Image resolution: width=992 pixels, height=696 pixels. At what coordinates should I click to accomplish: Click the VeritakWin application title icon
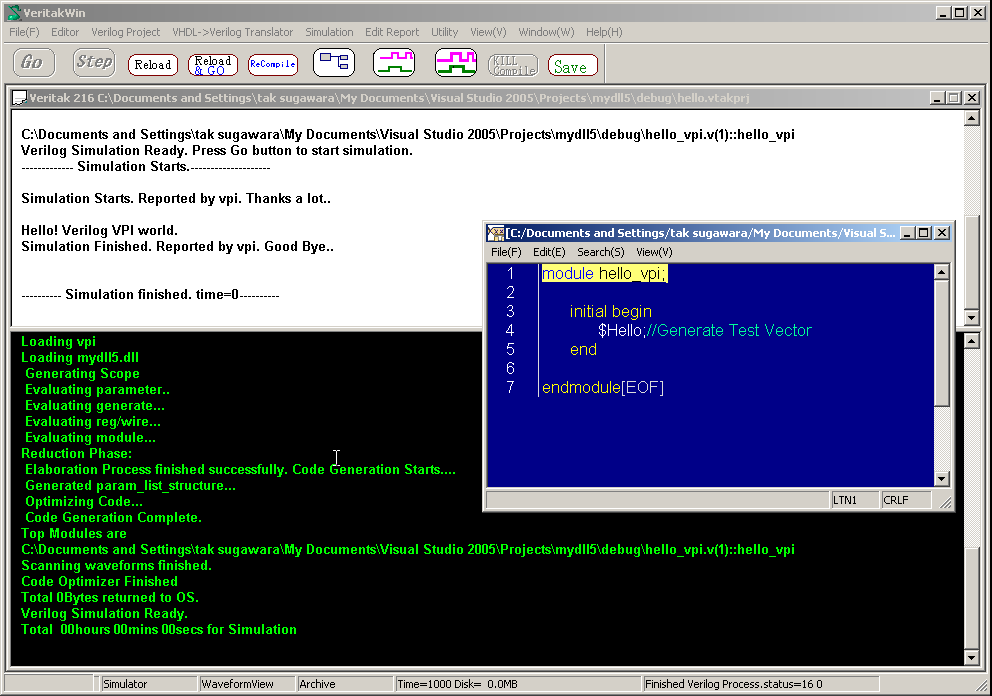[x=13, y=13]
